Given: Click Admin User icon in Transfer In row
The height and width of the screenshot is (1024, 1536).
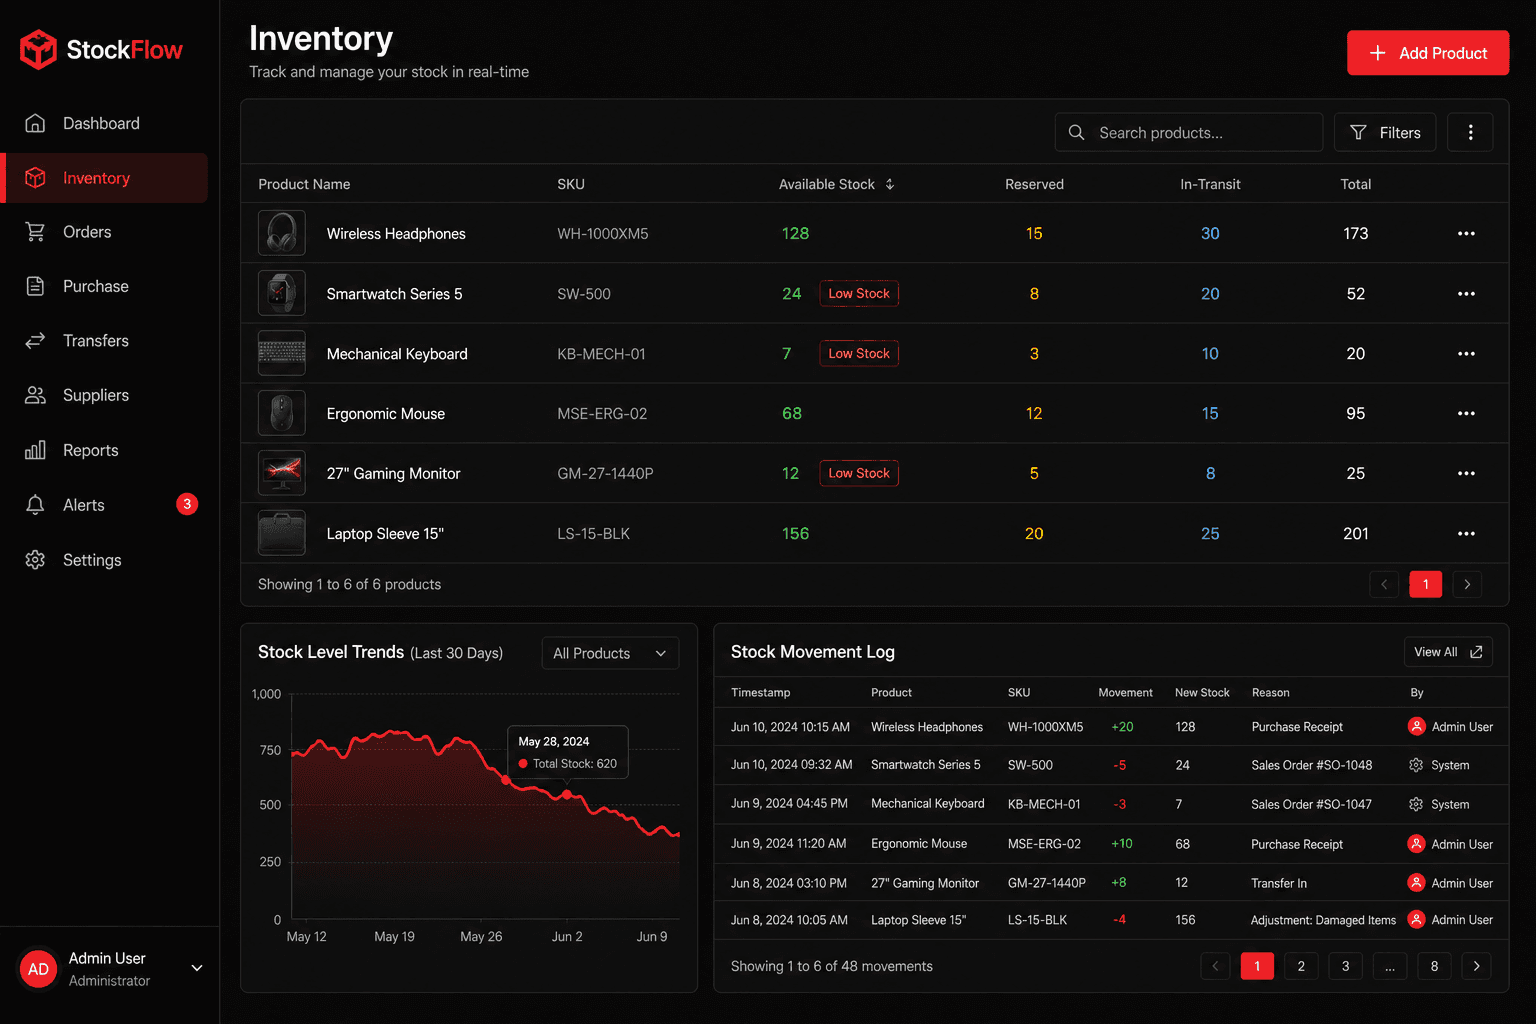Looking at the screenshot, I should coord(1416,883).
